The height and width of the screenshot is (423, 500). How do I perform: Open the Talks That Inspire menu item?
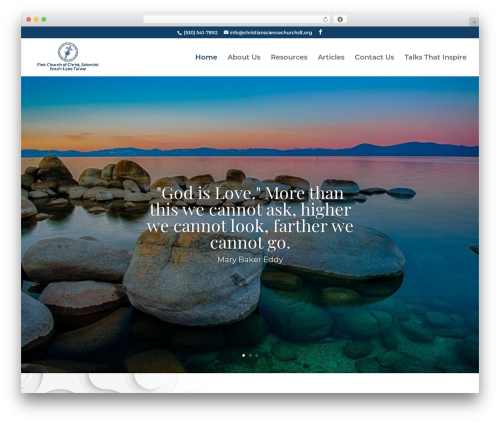click(435, 57)
